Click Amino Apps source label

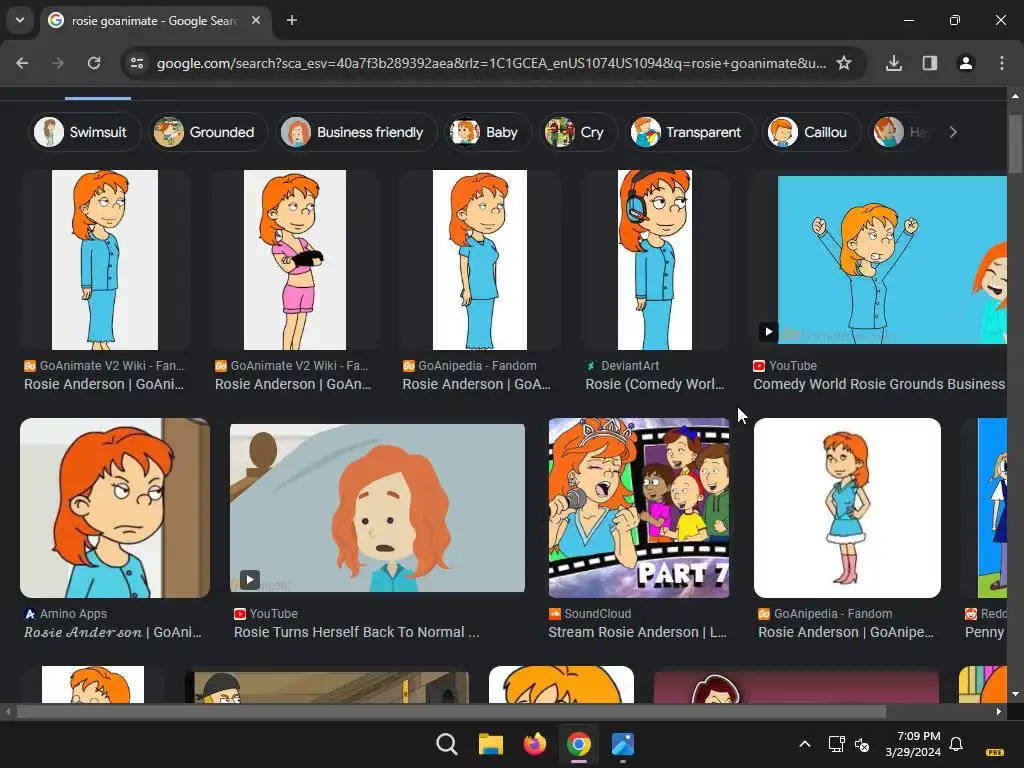tap(72, 614)
